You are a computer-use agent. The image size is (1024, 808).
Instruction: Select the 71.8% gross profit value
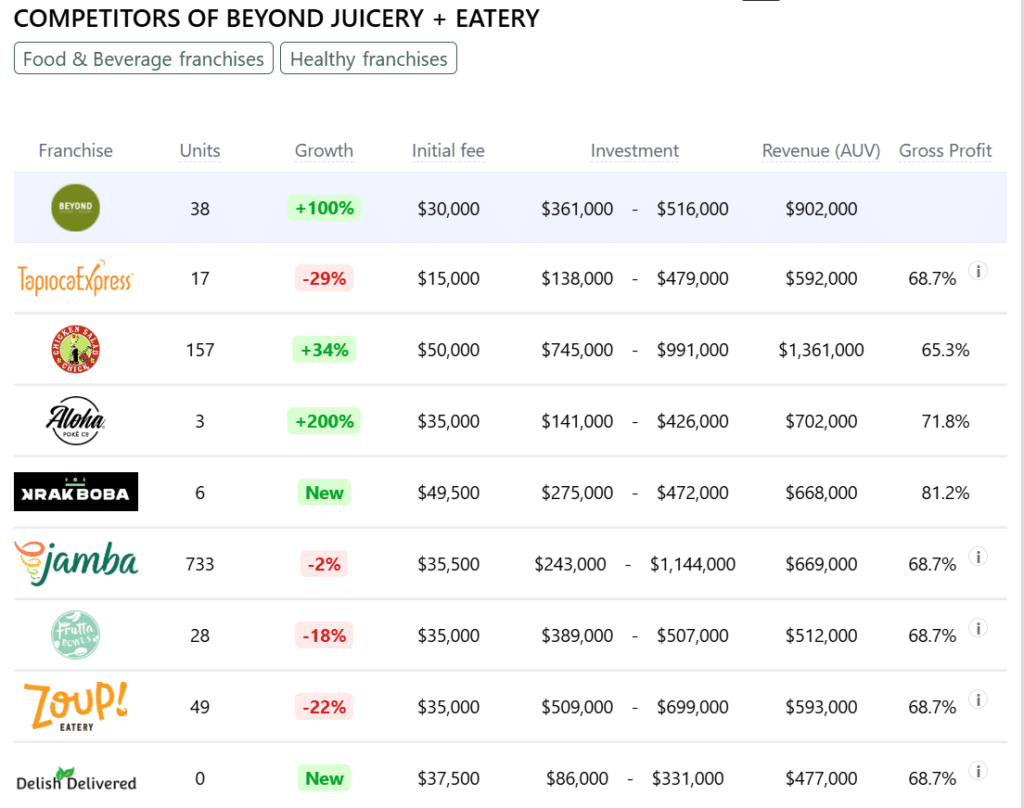pos(945,421)
